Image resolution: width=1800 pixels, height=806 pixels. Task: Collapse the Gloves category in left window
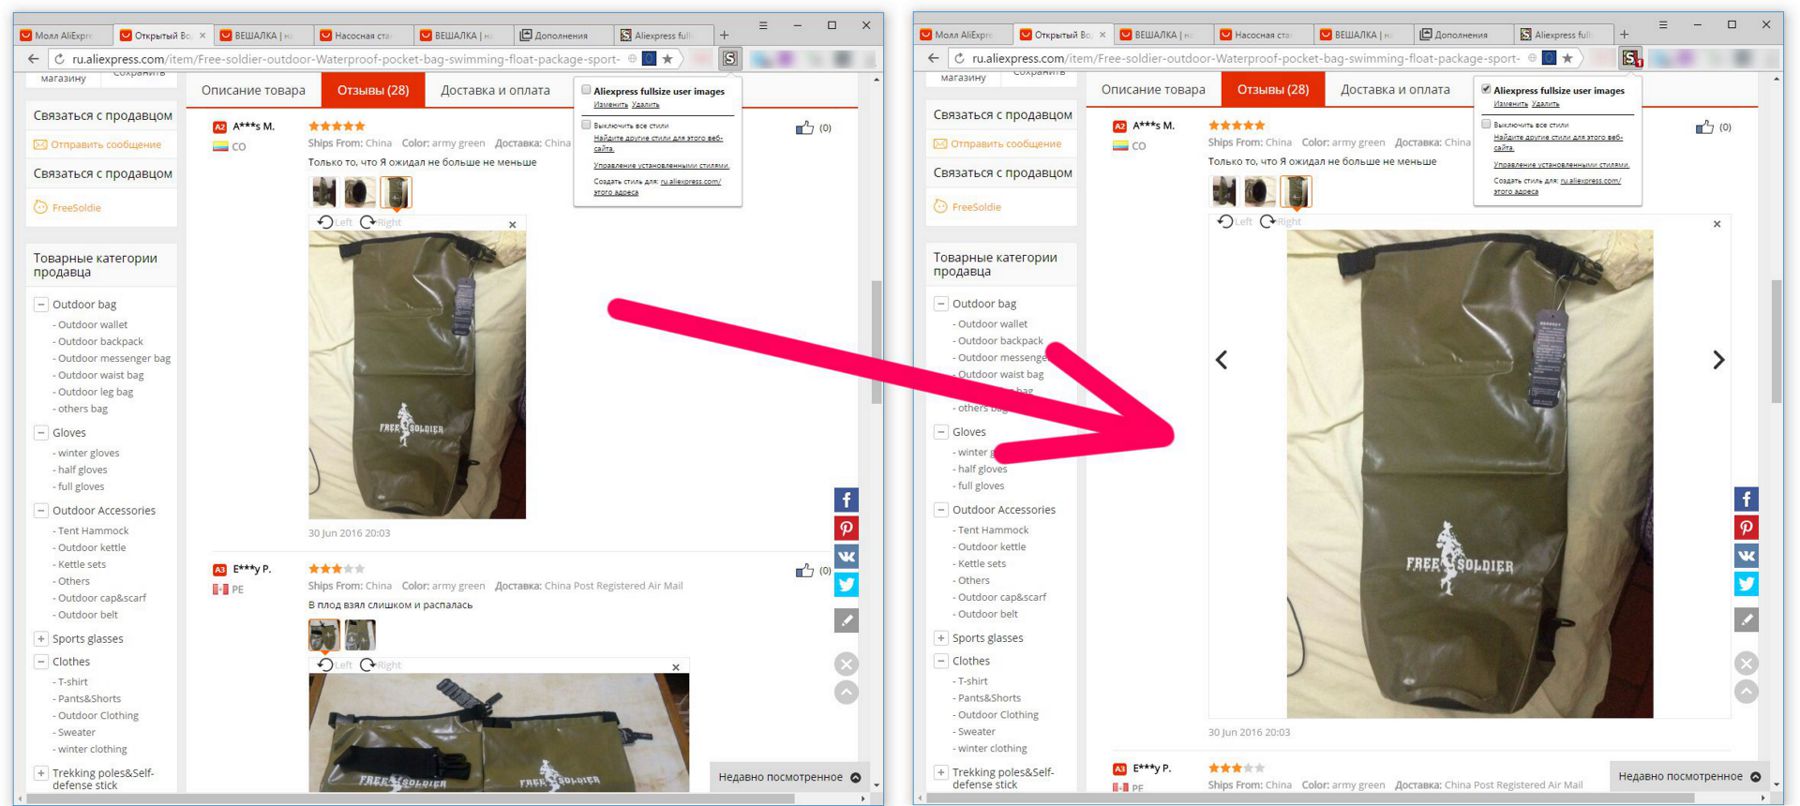click(x=41, y=433)
